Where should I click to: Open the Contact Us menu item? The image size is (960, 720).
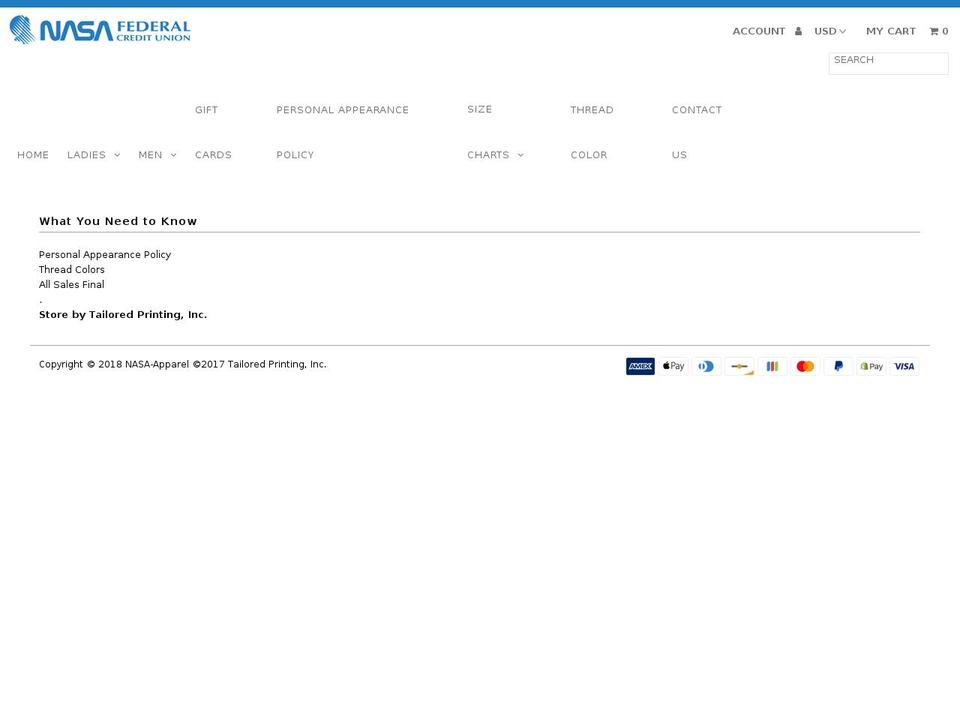697,132
